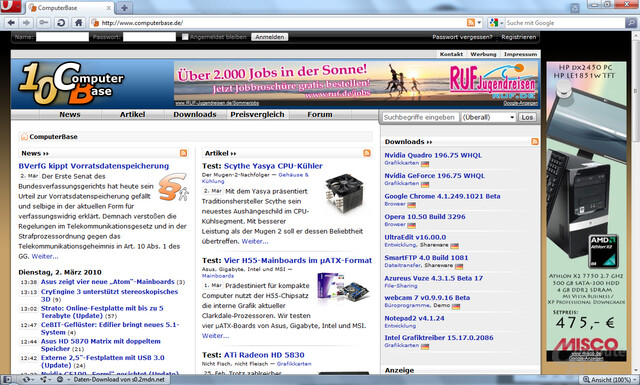The image size is (640, 385).
Task: Click the paragraph sign news thumbnail
Action: point(173,187)
